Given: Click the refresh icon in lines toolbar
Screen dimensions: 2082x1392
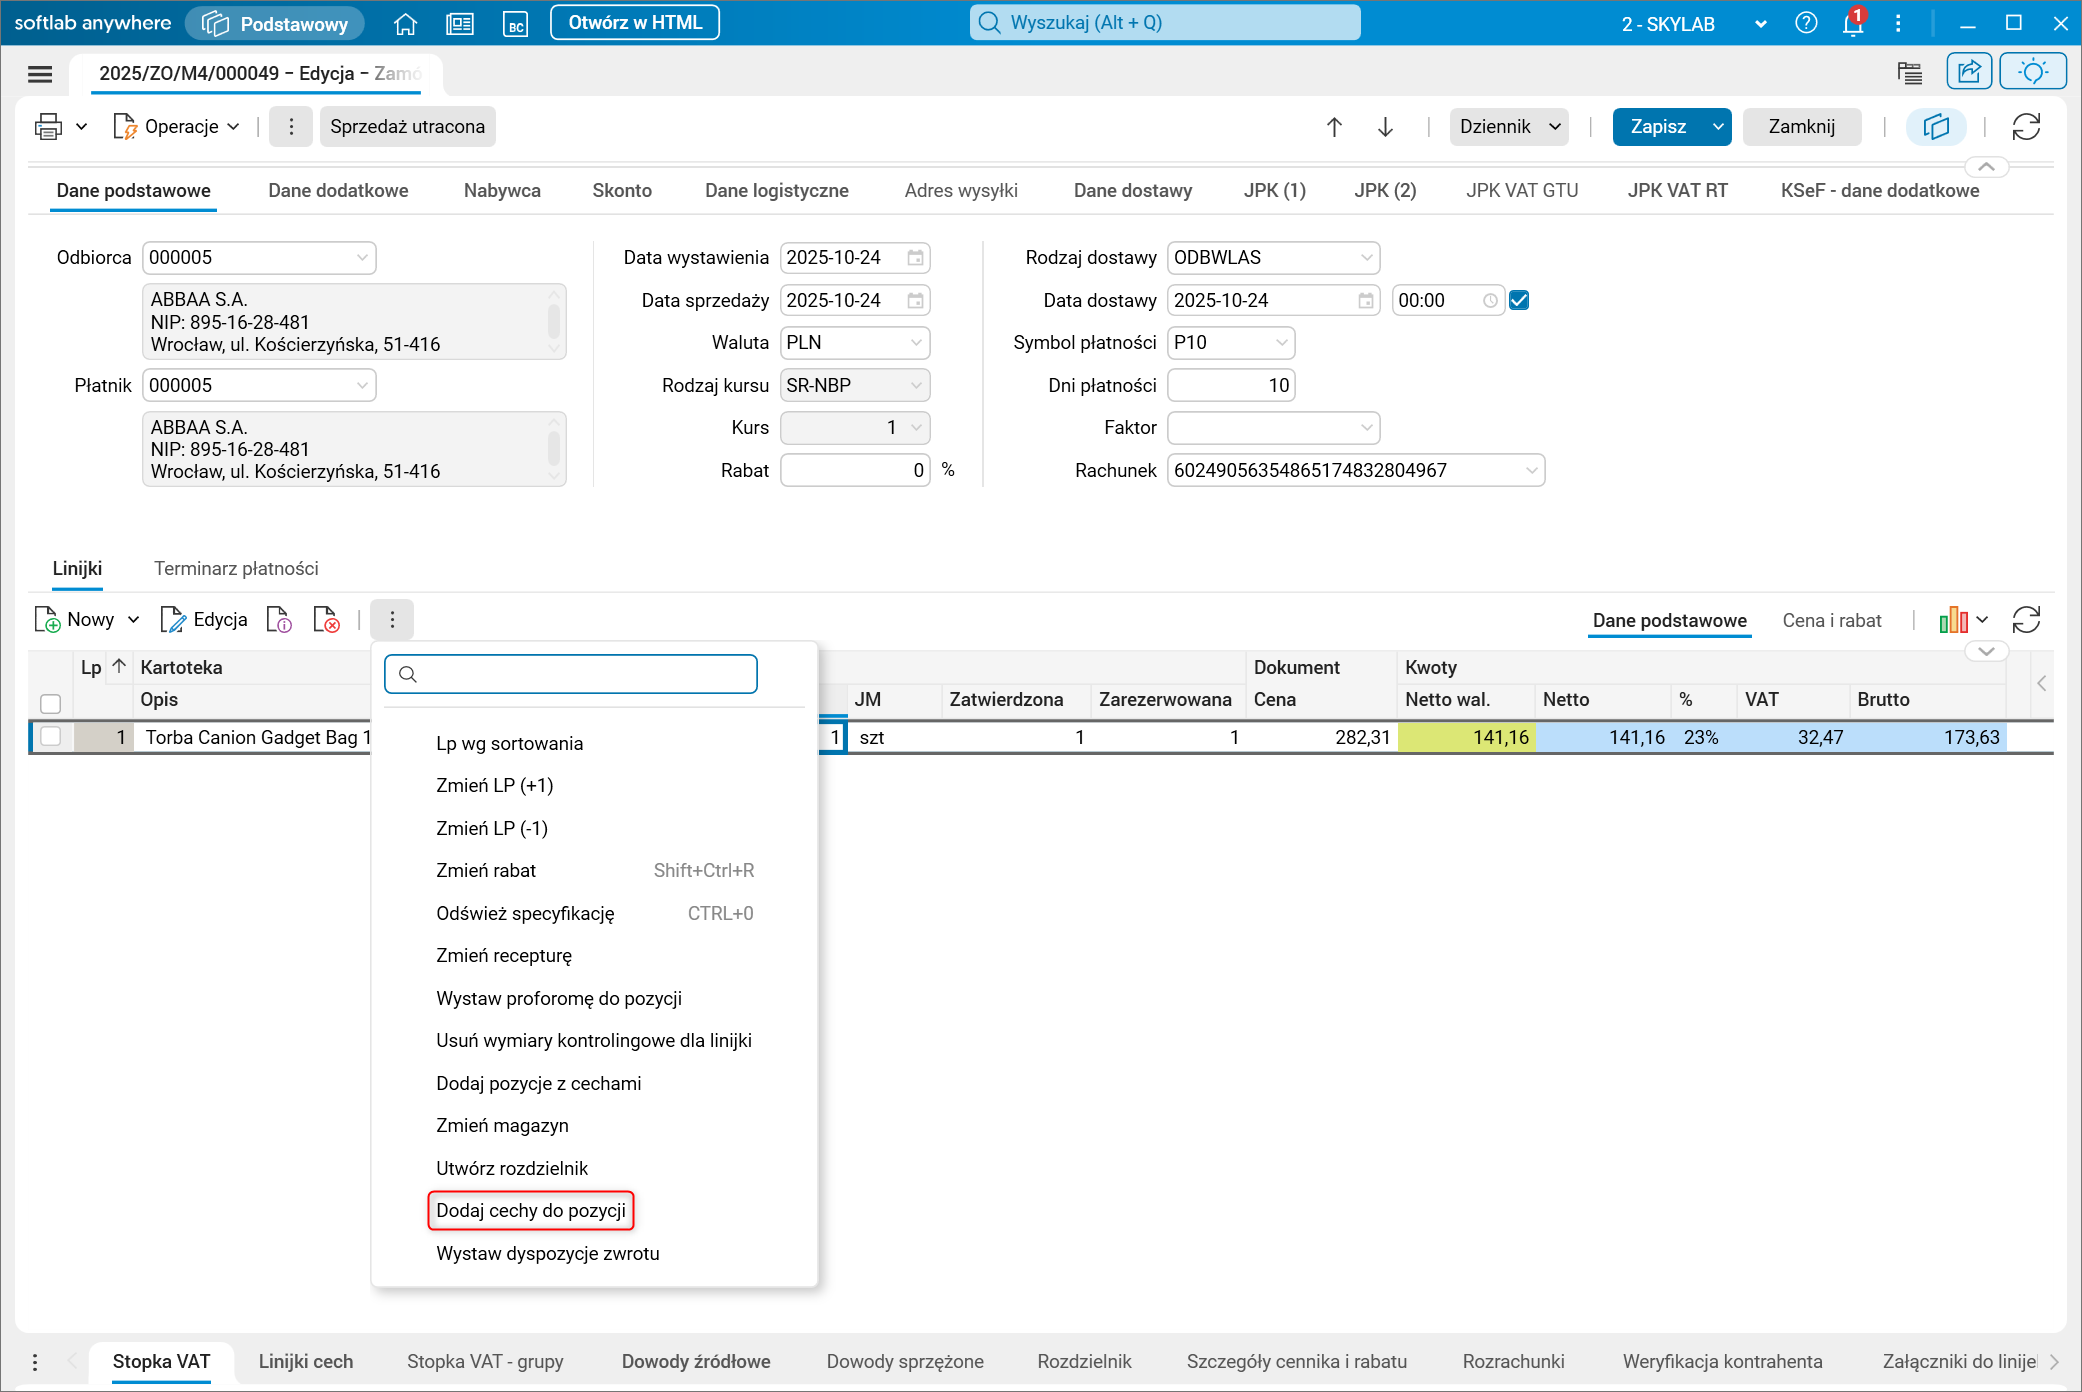Looking at the screenshot, I should [2026, 620].
